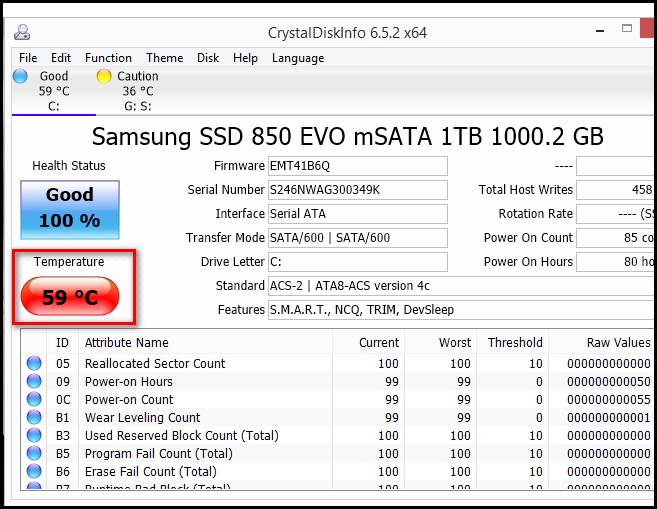Click the status orb for Wear Leveling Count

point(34,417)
